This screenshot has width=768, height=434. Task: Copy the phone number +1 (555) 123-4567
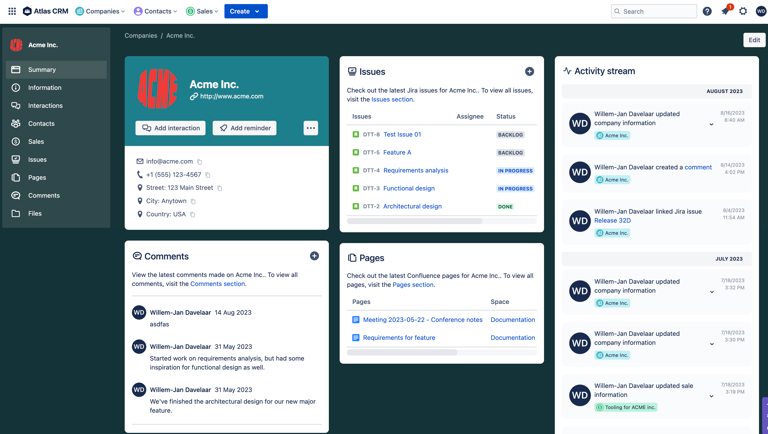point(208,175)
